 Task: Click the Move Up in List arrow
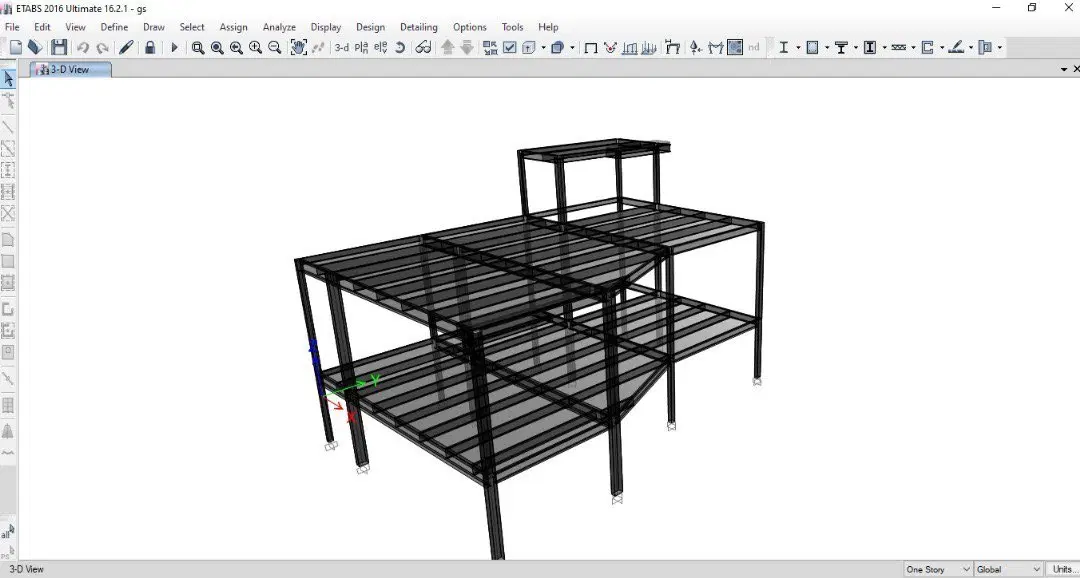click(x=448, y=48)
